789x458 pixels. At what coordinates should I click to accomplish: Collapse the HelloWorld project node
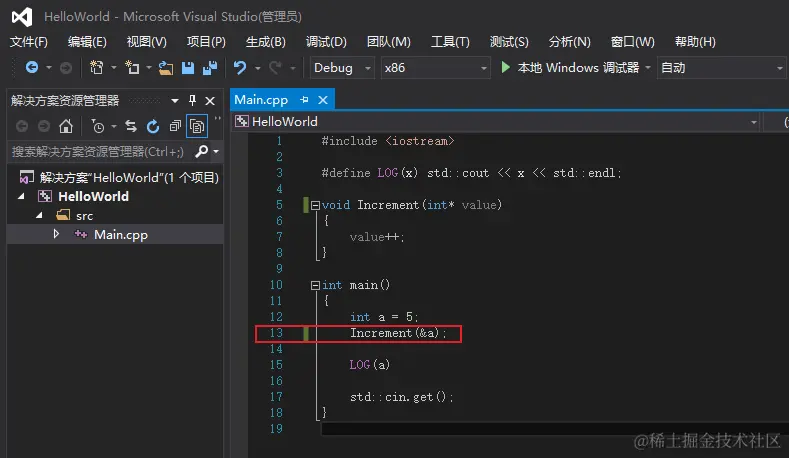[22, 197]
